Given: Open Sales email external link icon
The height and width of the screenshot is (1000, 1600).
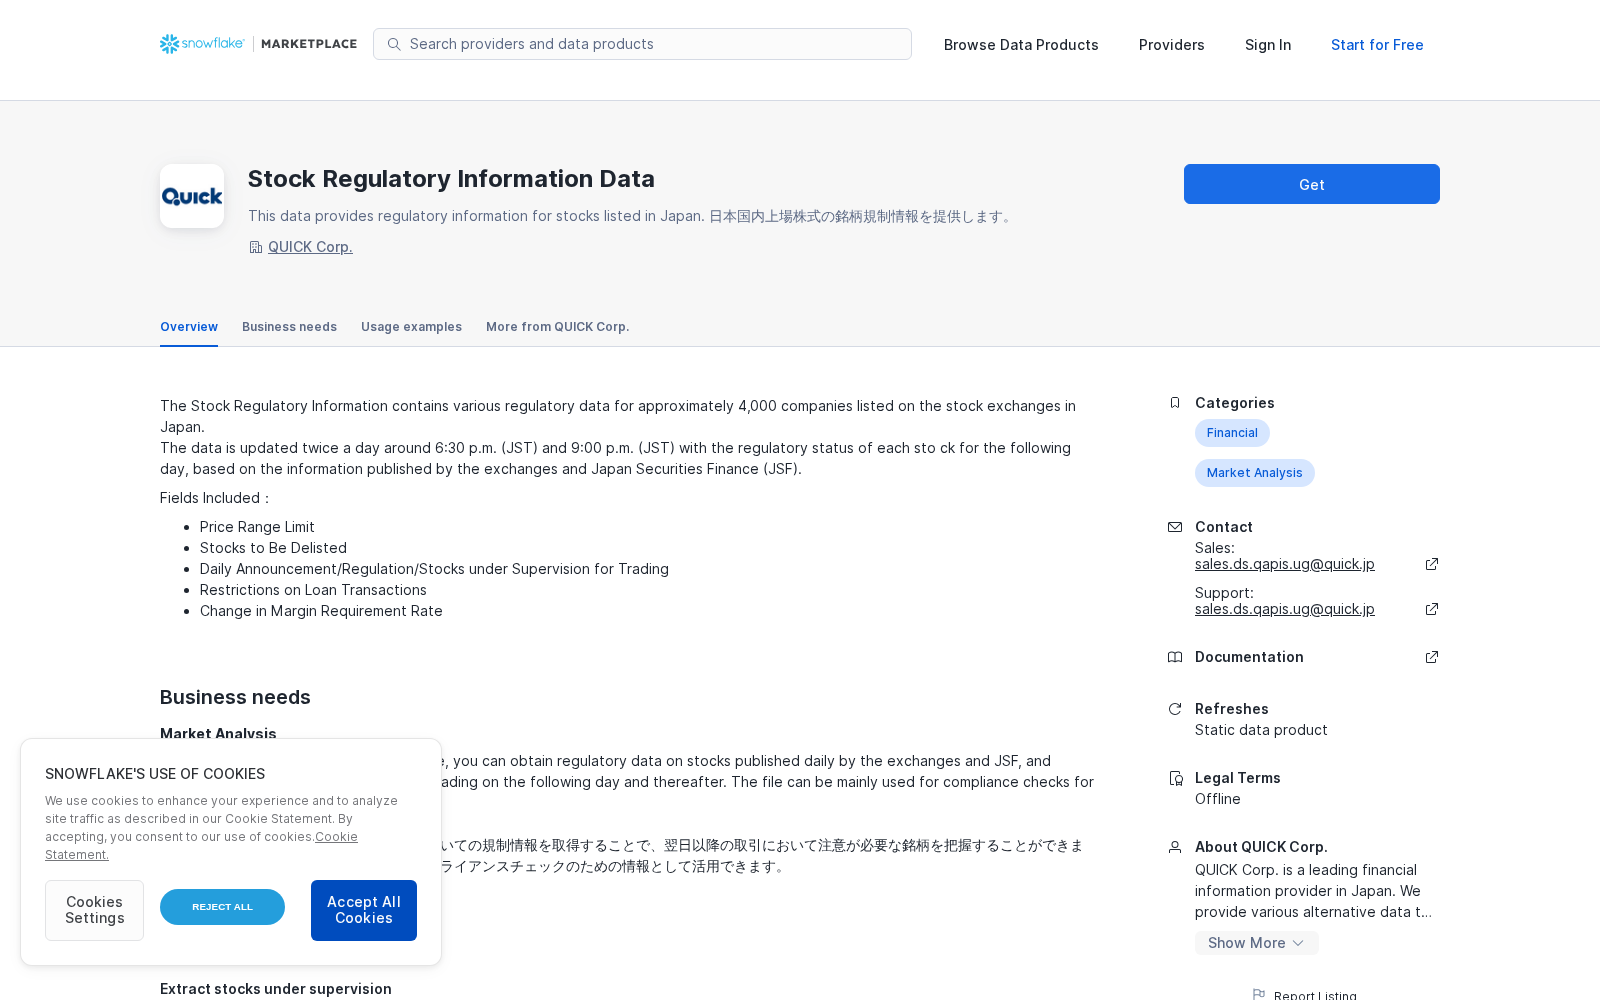Looking at the screenshot, I should (1432, 564).
